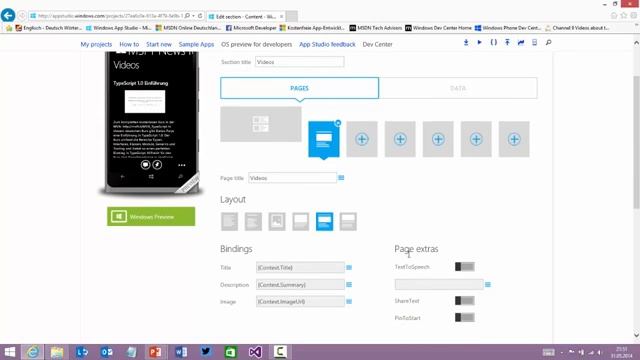The width and height of the screenshot is (640, 360).
Task: Click the Windows Start button
Action: click(9, 351)
